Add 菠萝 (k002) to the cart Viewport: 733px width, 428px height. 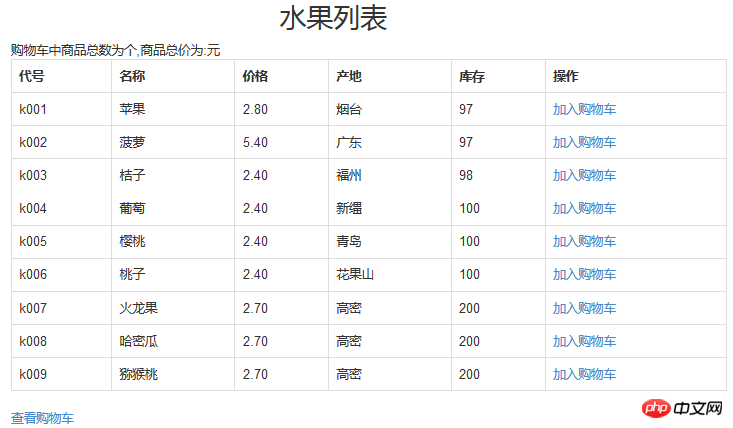pyautogui.click(x=584, y=142)
